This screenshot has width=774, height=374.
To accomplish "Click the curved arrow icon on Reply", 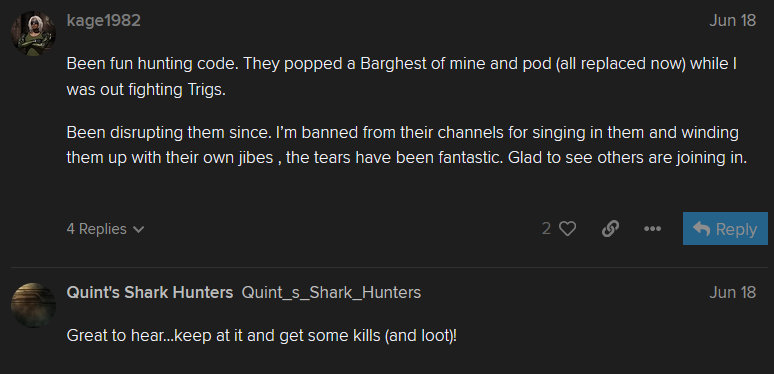I will [x=701, y=228].
